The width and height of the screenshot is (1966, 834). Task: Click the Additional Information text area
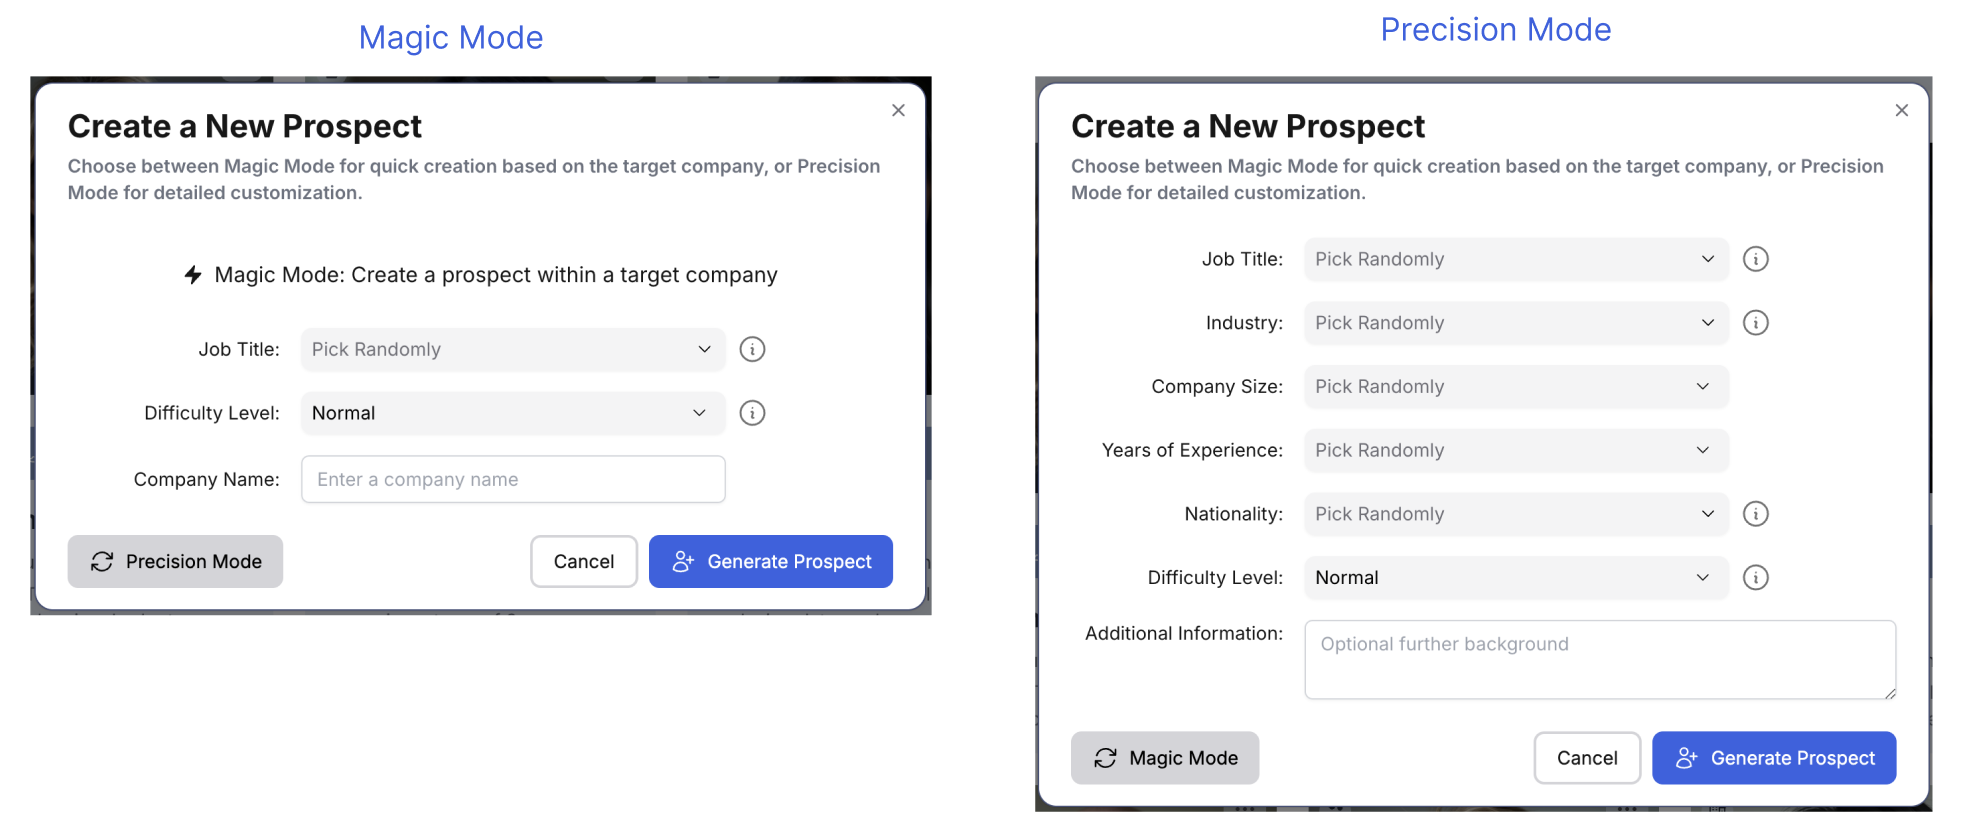[1599, 660]
